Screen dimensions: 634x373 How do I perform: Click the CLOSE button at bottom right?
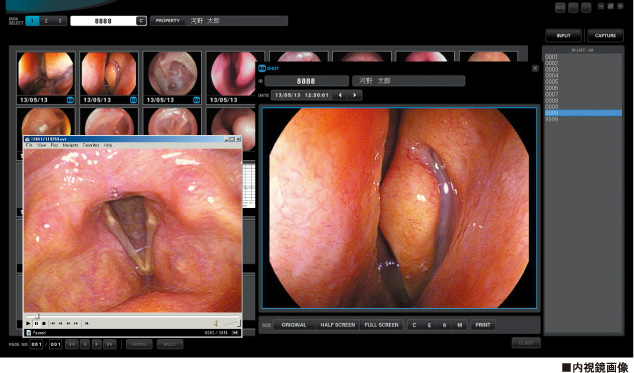pyautogui.click(x=526, y=343)
